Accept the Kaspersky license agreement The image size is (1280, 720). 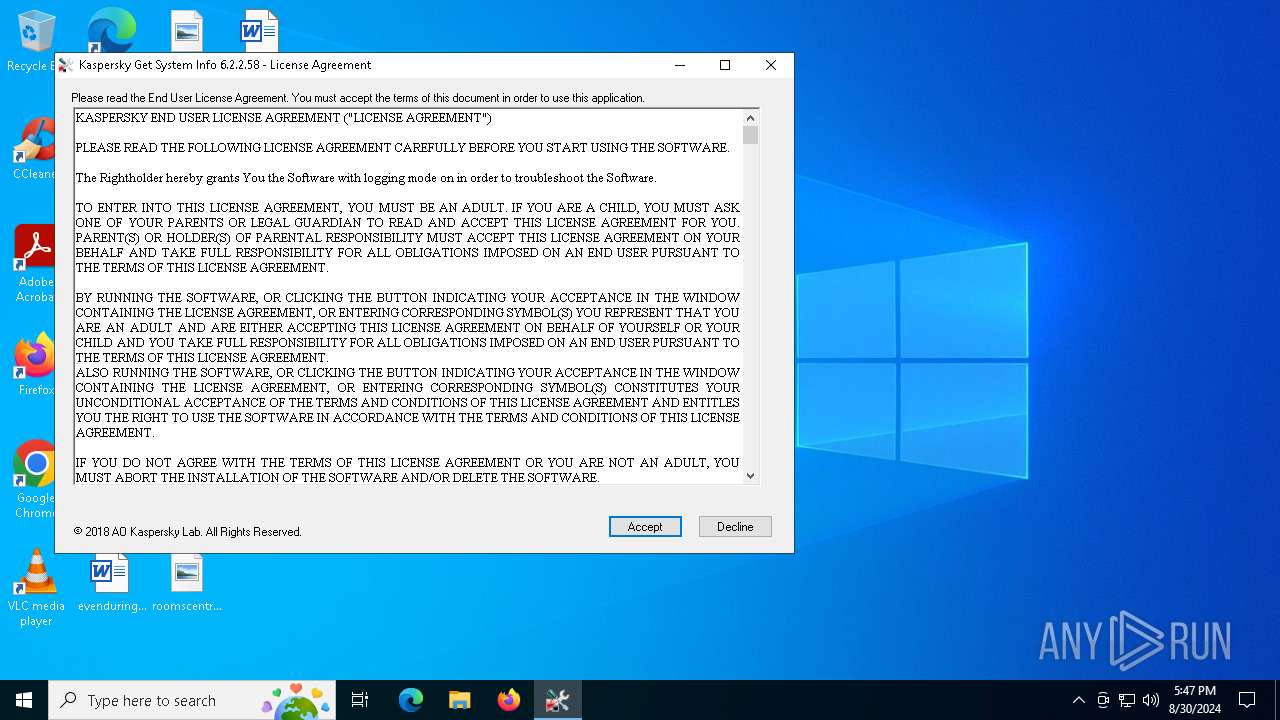[x=645, y=527]
